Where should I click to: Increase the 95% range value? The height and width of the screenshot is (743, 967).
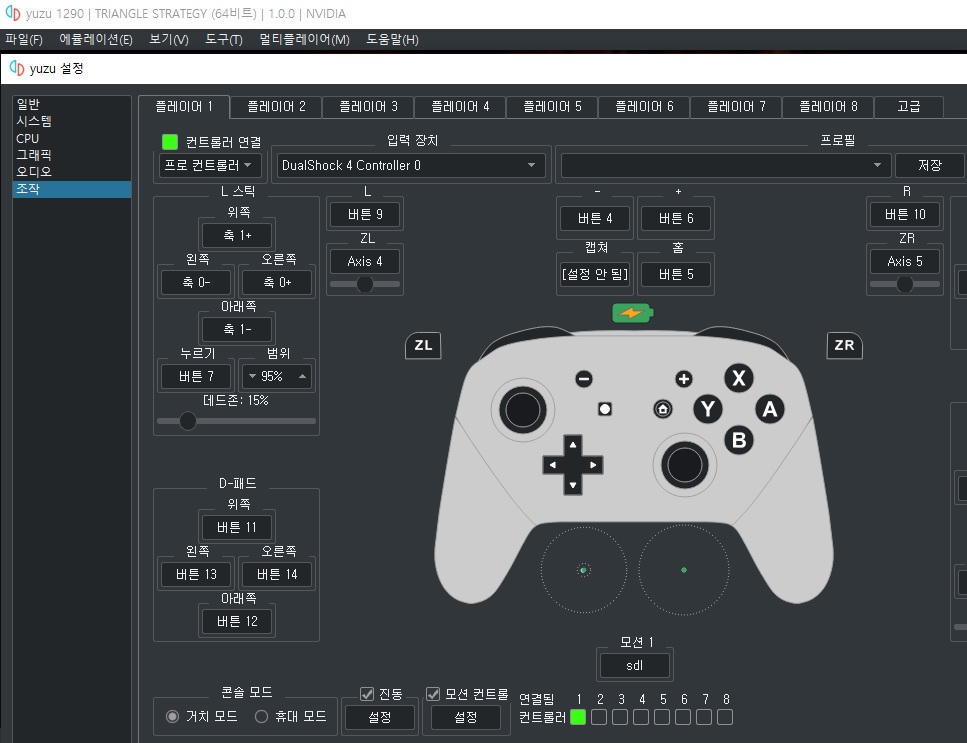pos(302,376)
